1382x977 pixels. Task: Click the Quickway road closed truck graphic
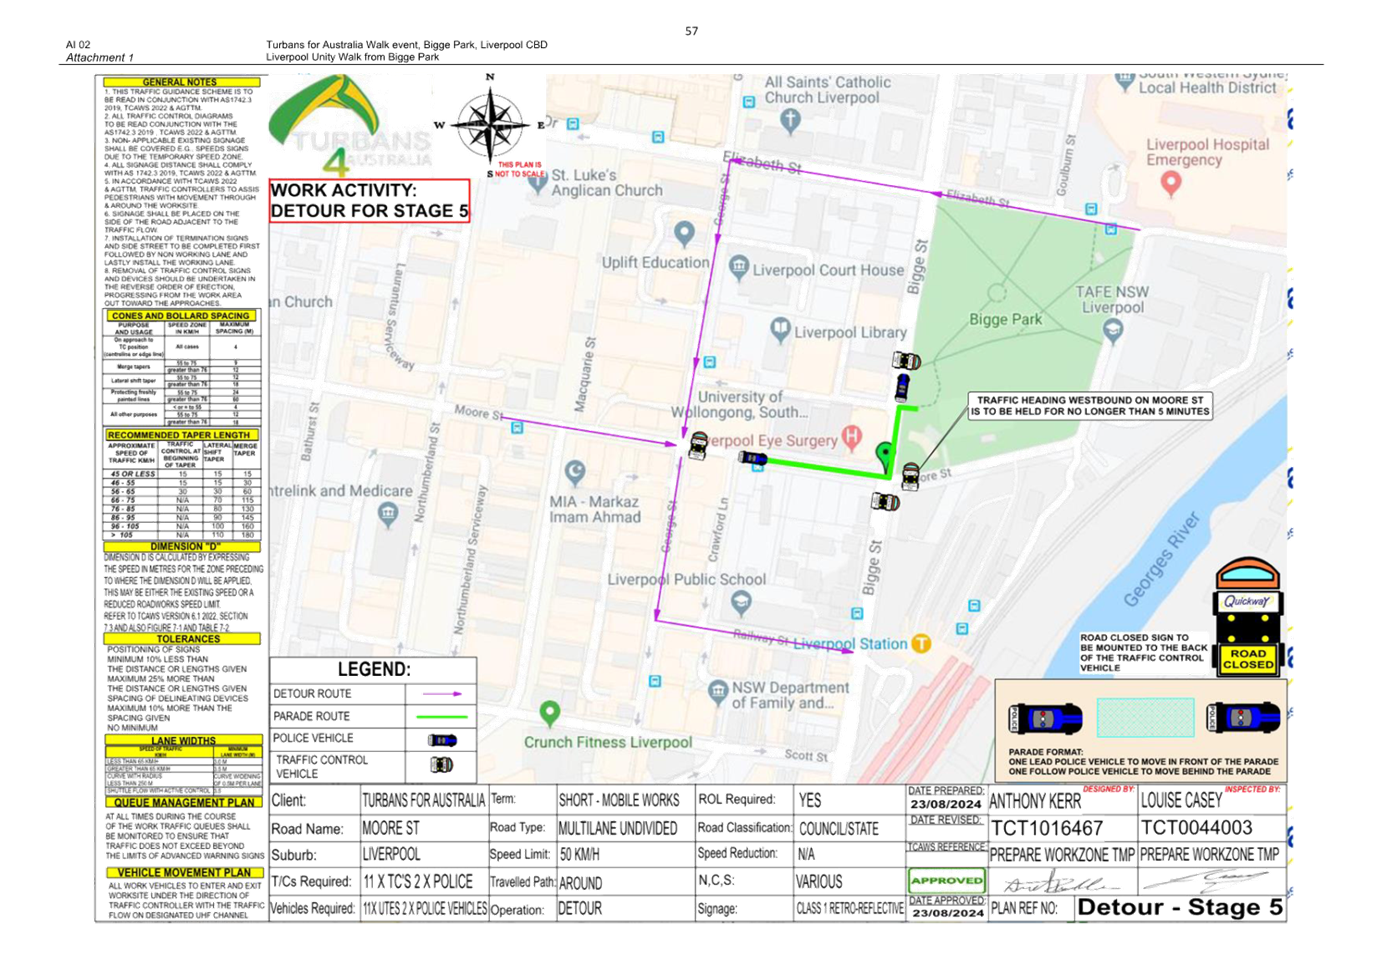coord(1248,617)
